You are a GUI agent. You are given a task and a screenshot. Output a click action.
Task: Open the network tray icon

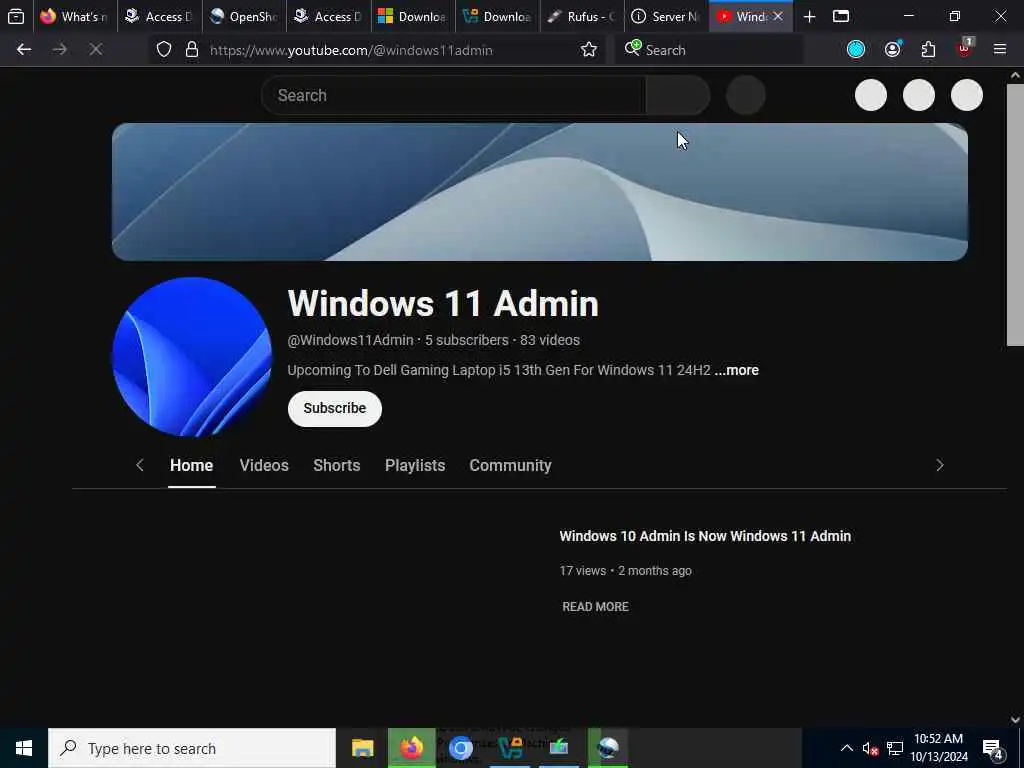[895, 748]
